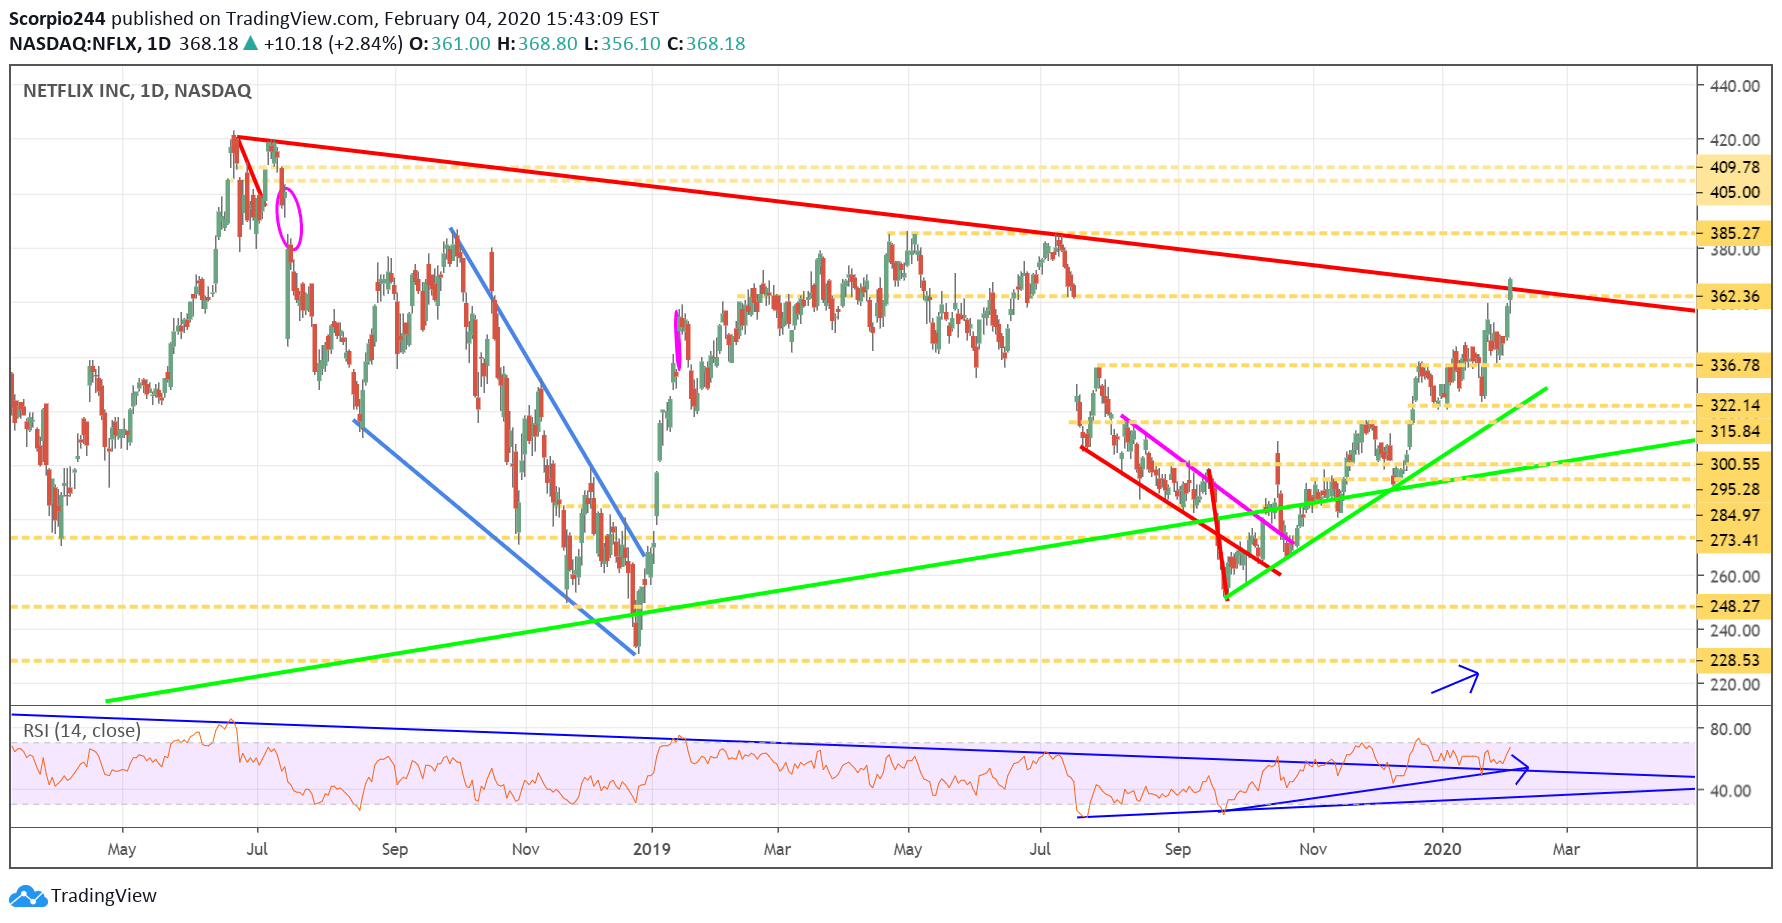This screenshot has width=1782, height=923.
Task: Click the 322.14 price level label
Action: (x=1735, y=405)
